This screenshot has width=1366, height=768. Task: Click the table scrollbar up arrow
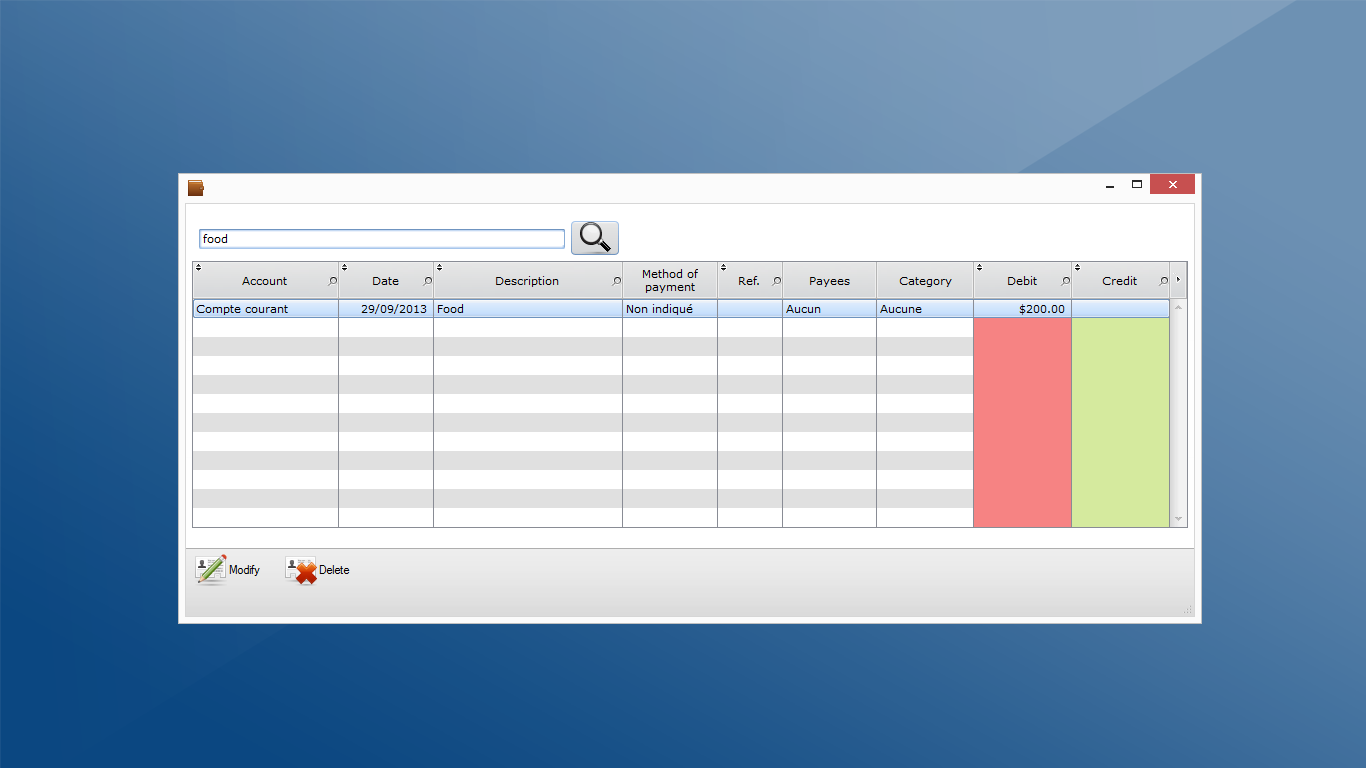[x=1178, y=307]
